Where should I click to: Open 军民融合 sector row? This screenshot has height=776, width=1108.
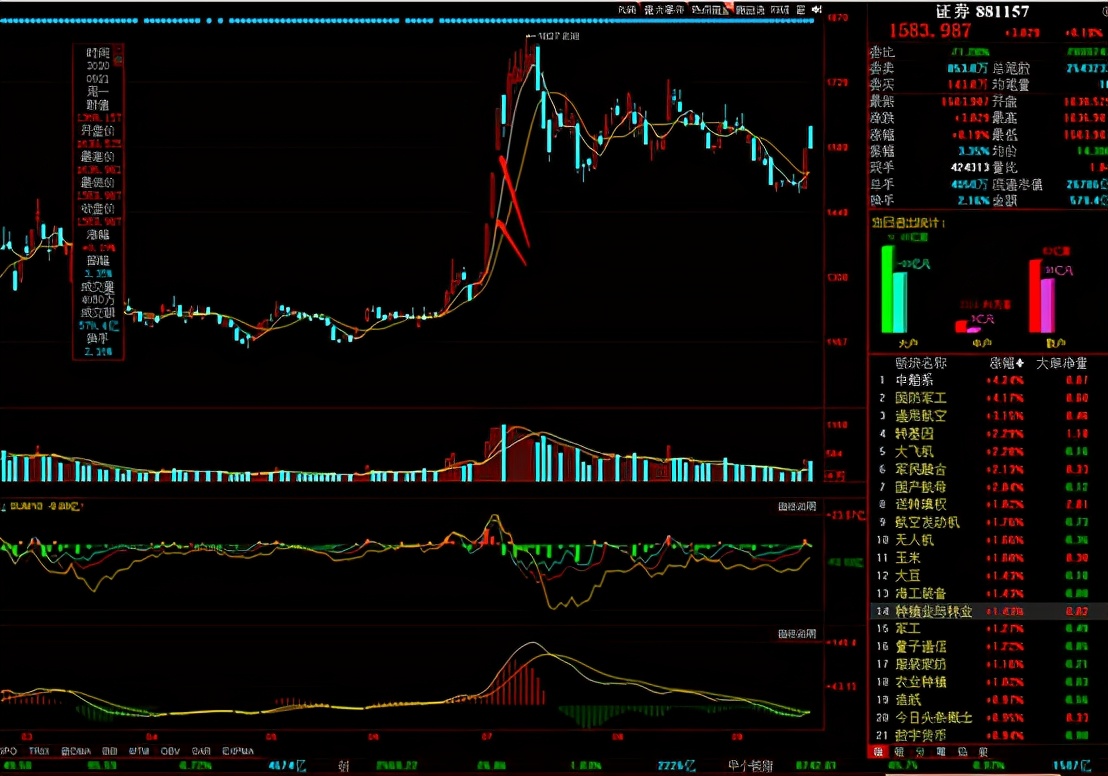pos(989,469)
